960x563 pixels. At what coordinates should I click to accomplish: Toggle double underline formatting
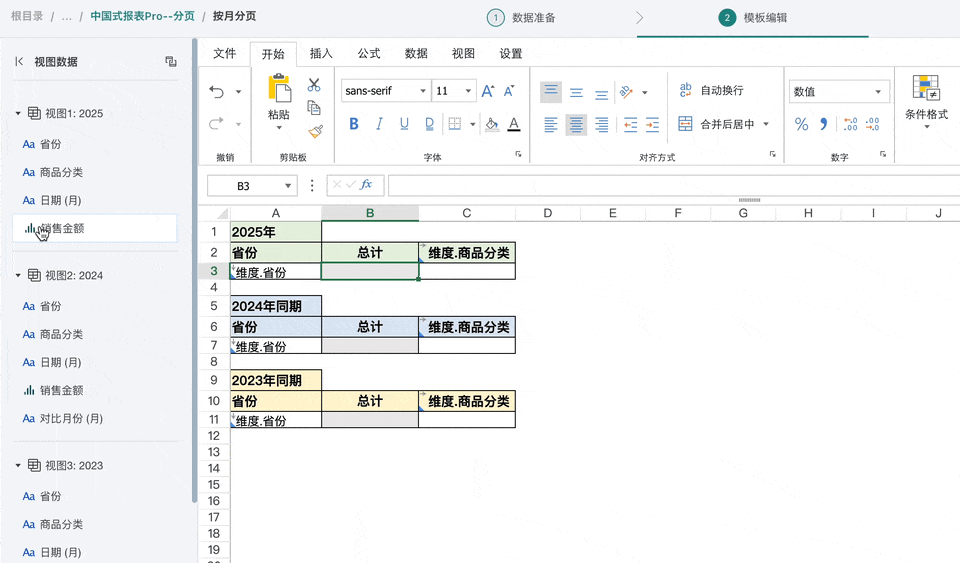point(429,124)
